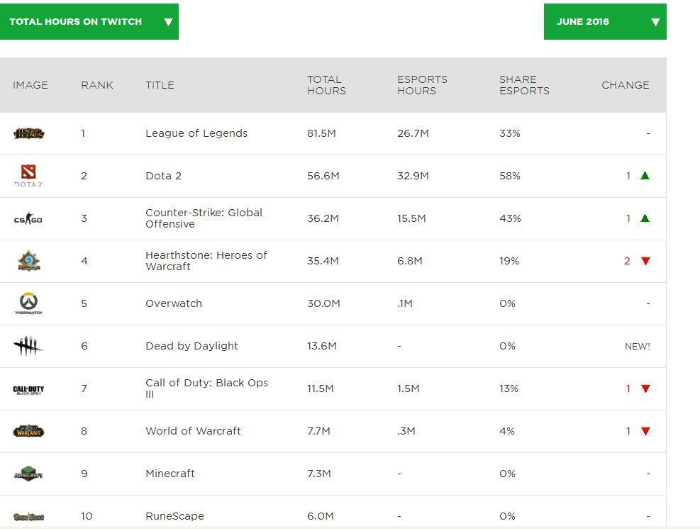Screen dimensions: 700x529
Task: Click the Minecraft logo image
Action: [x=29, y=474]
